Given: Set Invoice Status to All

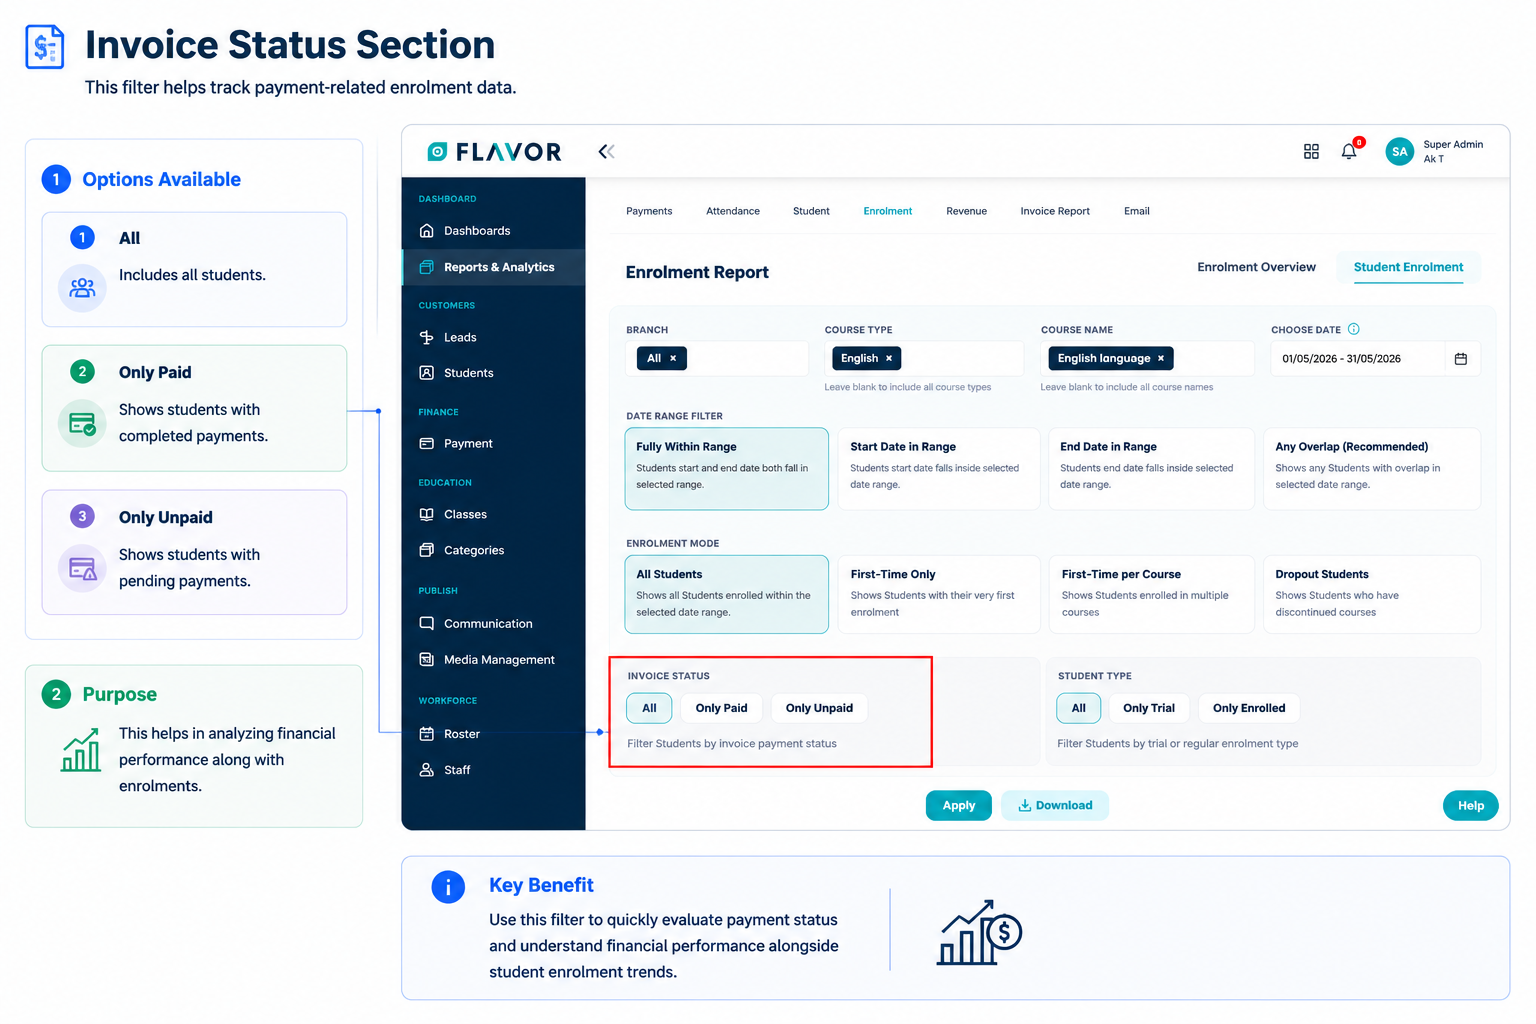Looking at the screenshot, I should pyautogui.click(x=649, y=708).
